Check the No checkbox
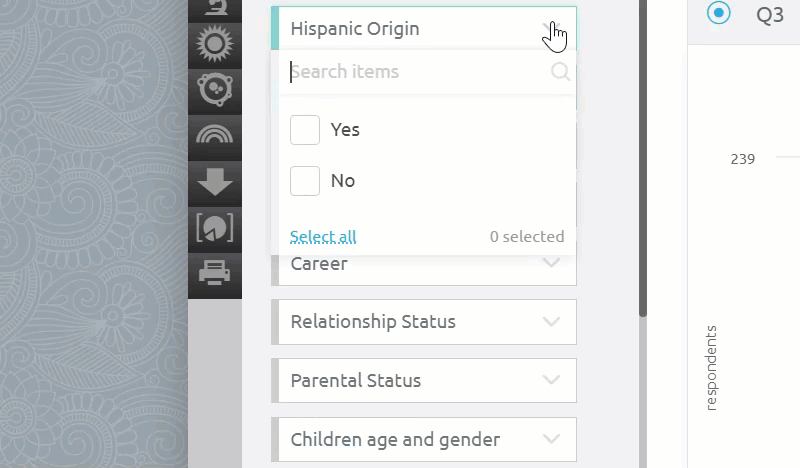800x468 pixels. pos(305,181)
